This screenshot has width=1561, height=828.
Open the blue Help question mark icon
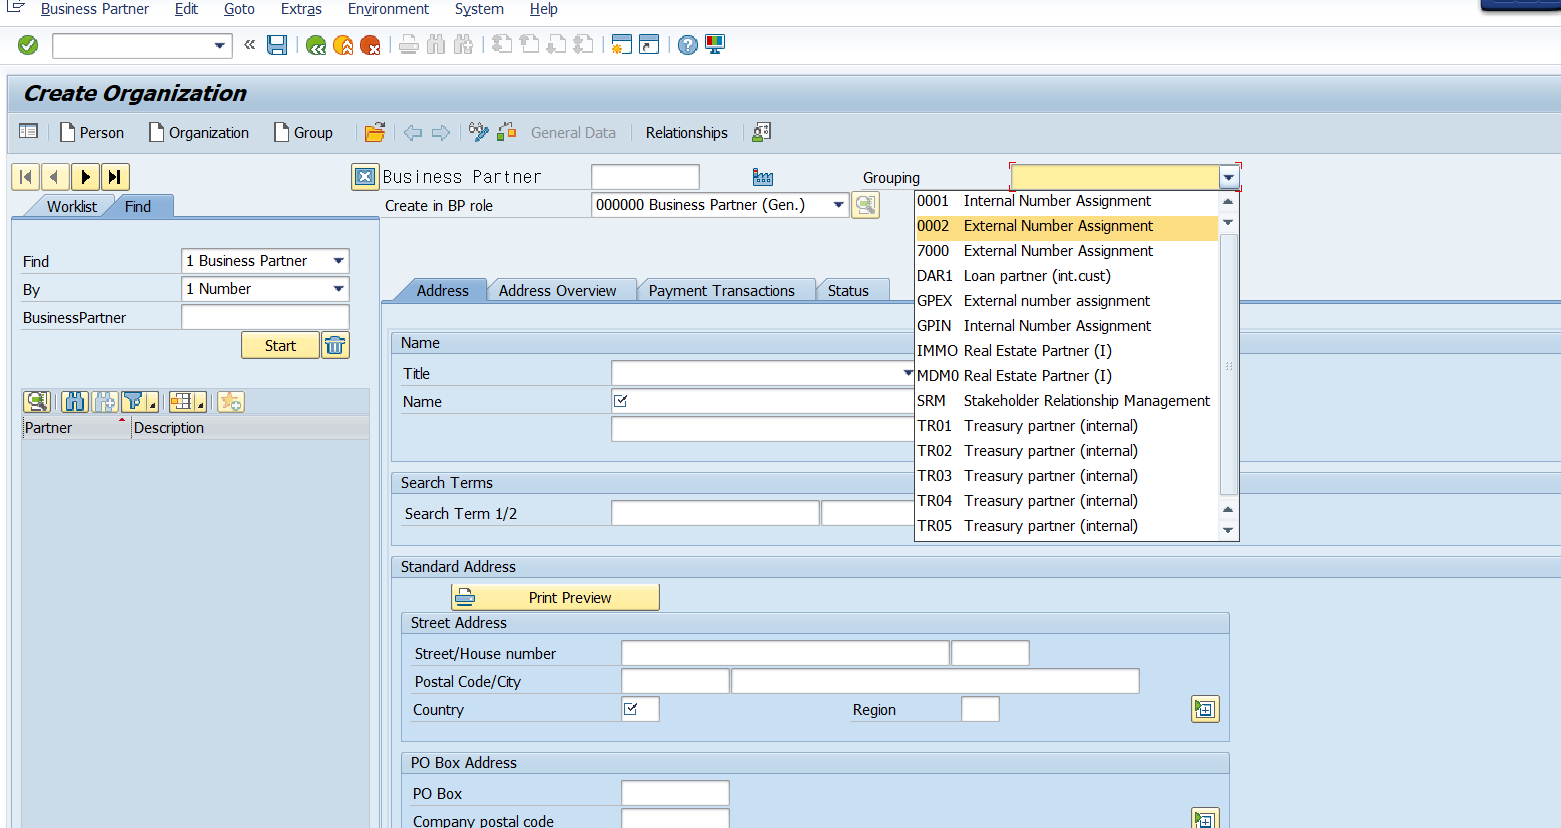pos(687,45)
